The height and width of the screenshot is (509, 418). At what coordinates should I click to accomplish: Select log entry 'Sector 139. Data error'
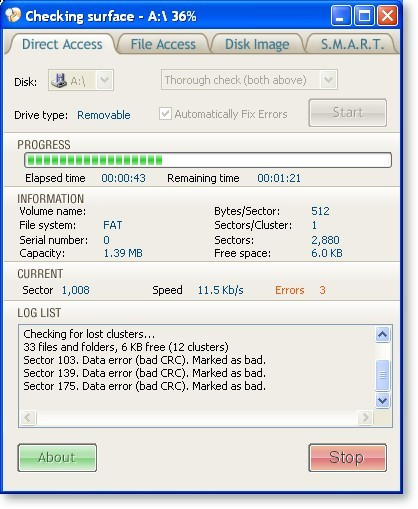145,373
